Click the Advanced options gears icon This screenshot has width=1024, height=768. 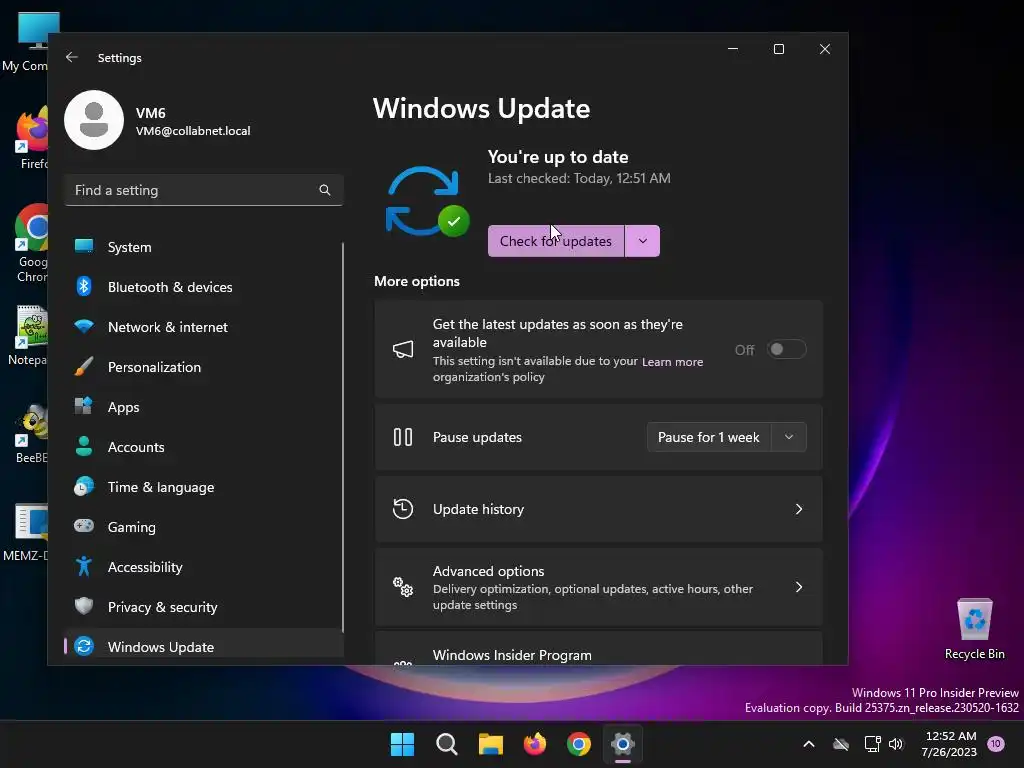tap(403, 587)
